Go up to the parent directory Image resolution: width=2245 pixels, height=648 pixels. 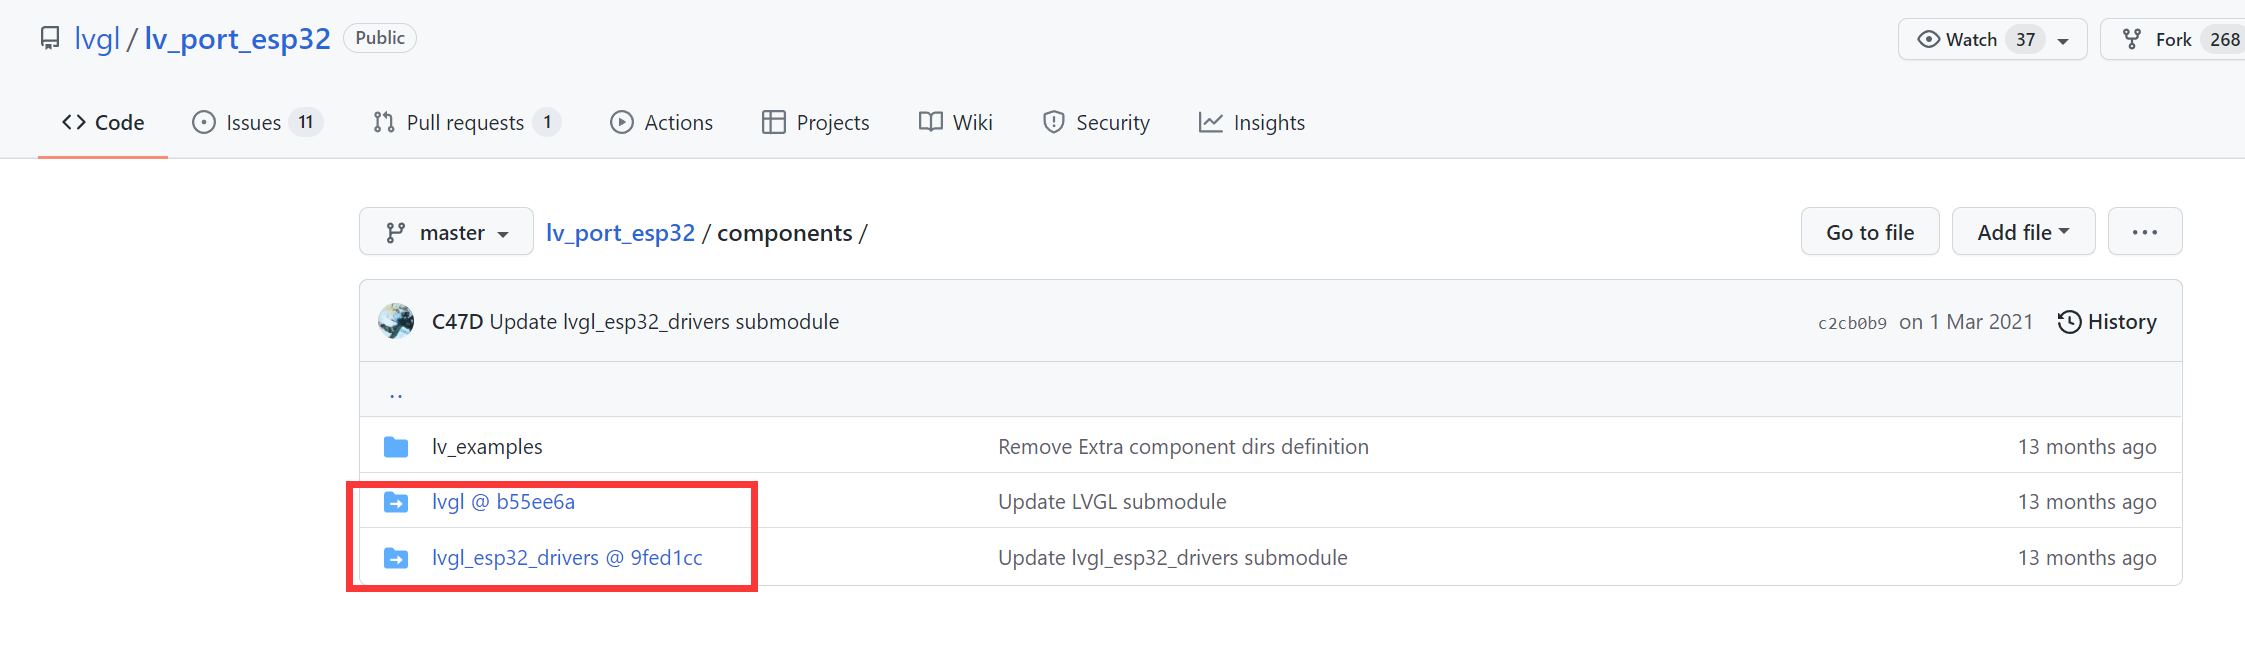click(x=396, y=393)
